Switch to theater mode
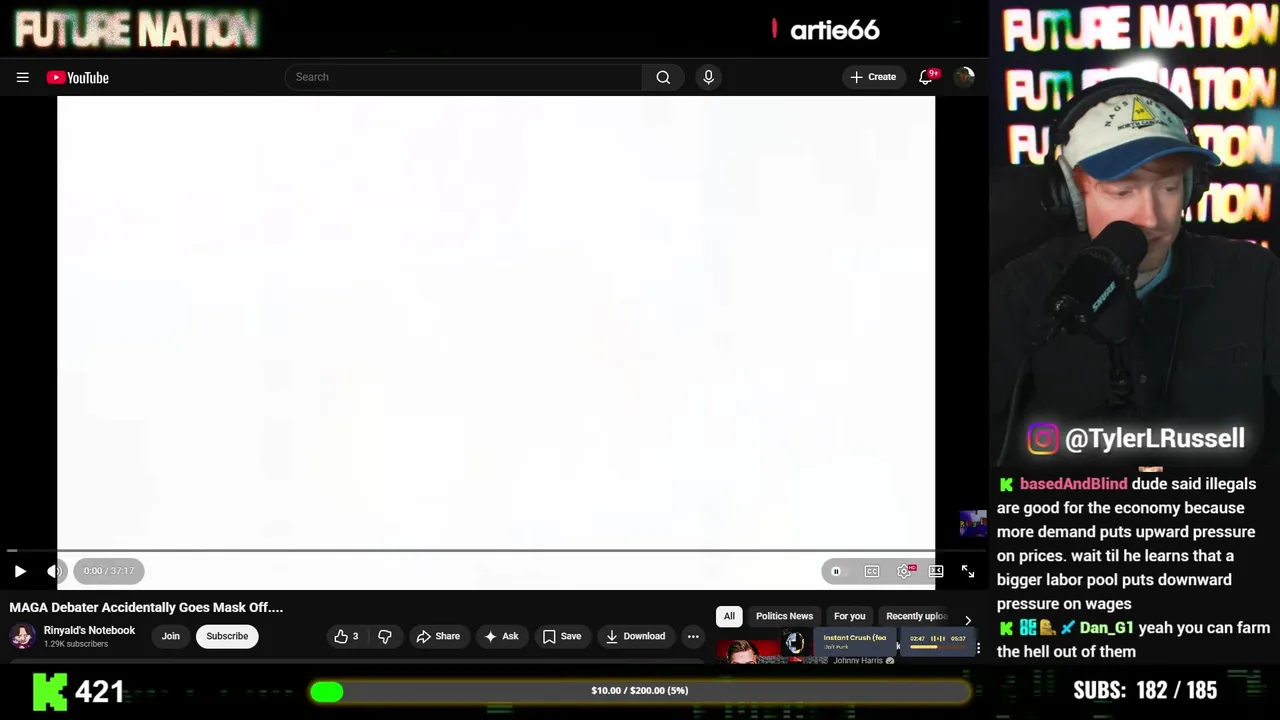Viewport: 1280px width, 720px height. point(936,571)
